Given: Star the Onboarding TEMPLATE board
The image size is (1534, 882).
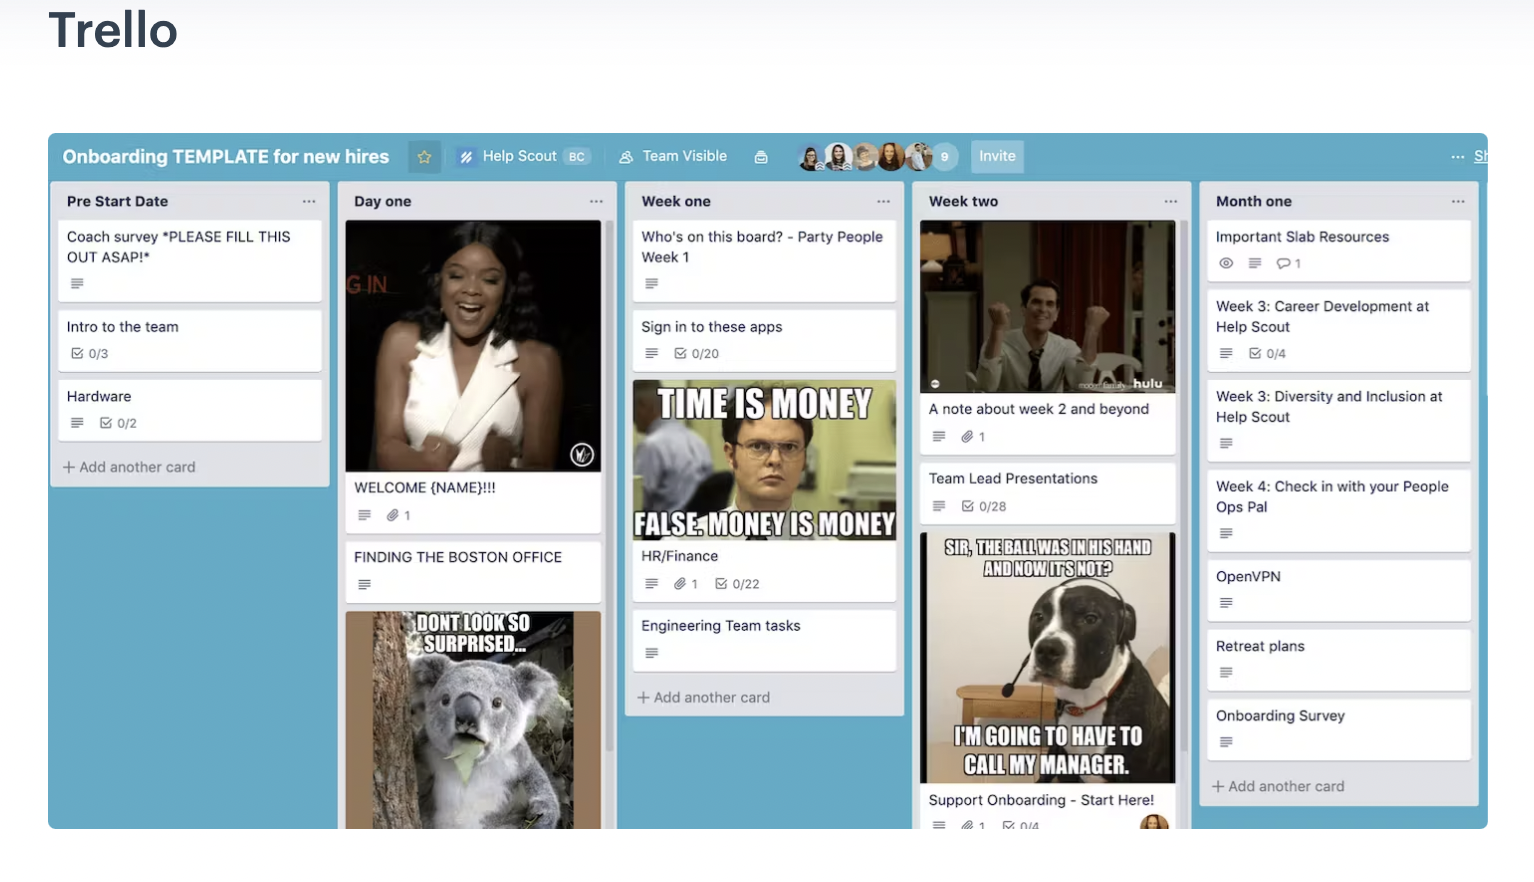Looking at the screenshot, I should [424, 157].
